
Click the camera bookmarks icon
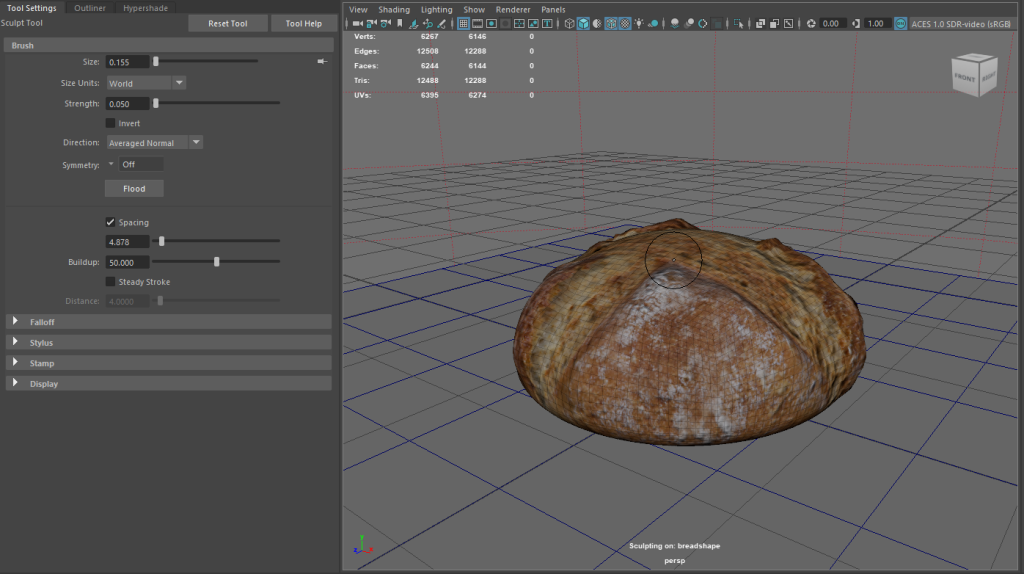point(400,23)
